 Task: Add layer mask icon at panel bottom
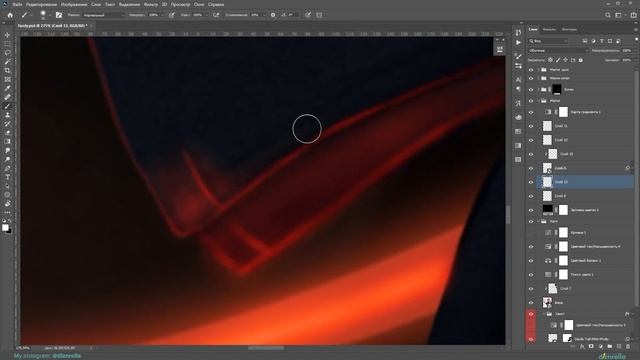tap(591, 347)
